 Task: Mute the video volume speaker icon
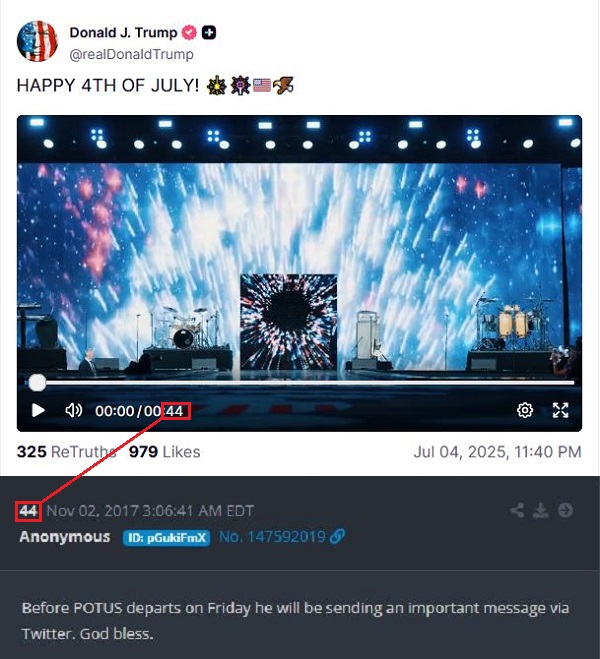[x=74, y=410]
